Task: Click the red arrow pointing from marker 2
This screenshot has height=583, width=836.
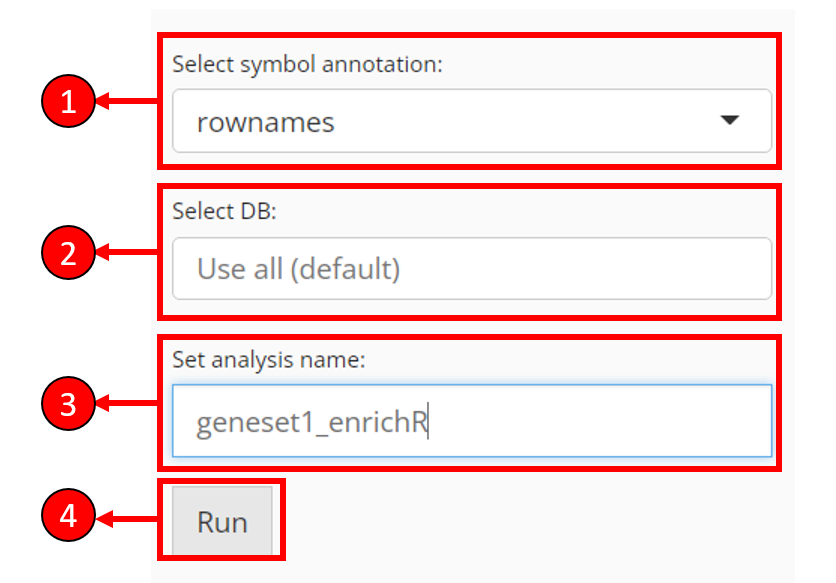Action: click(127, 252)
